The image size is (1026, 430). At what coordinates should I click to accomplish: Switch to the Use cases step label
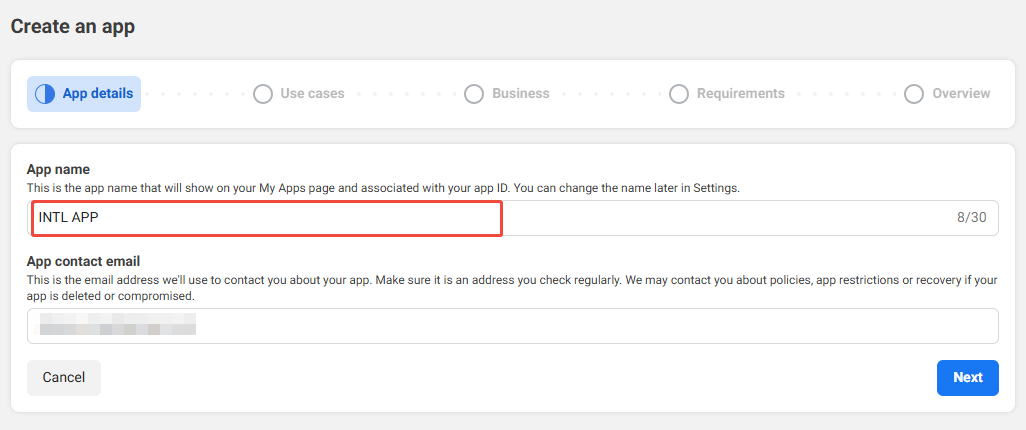click(x=312, y=94)
